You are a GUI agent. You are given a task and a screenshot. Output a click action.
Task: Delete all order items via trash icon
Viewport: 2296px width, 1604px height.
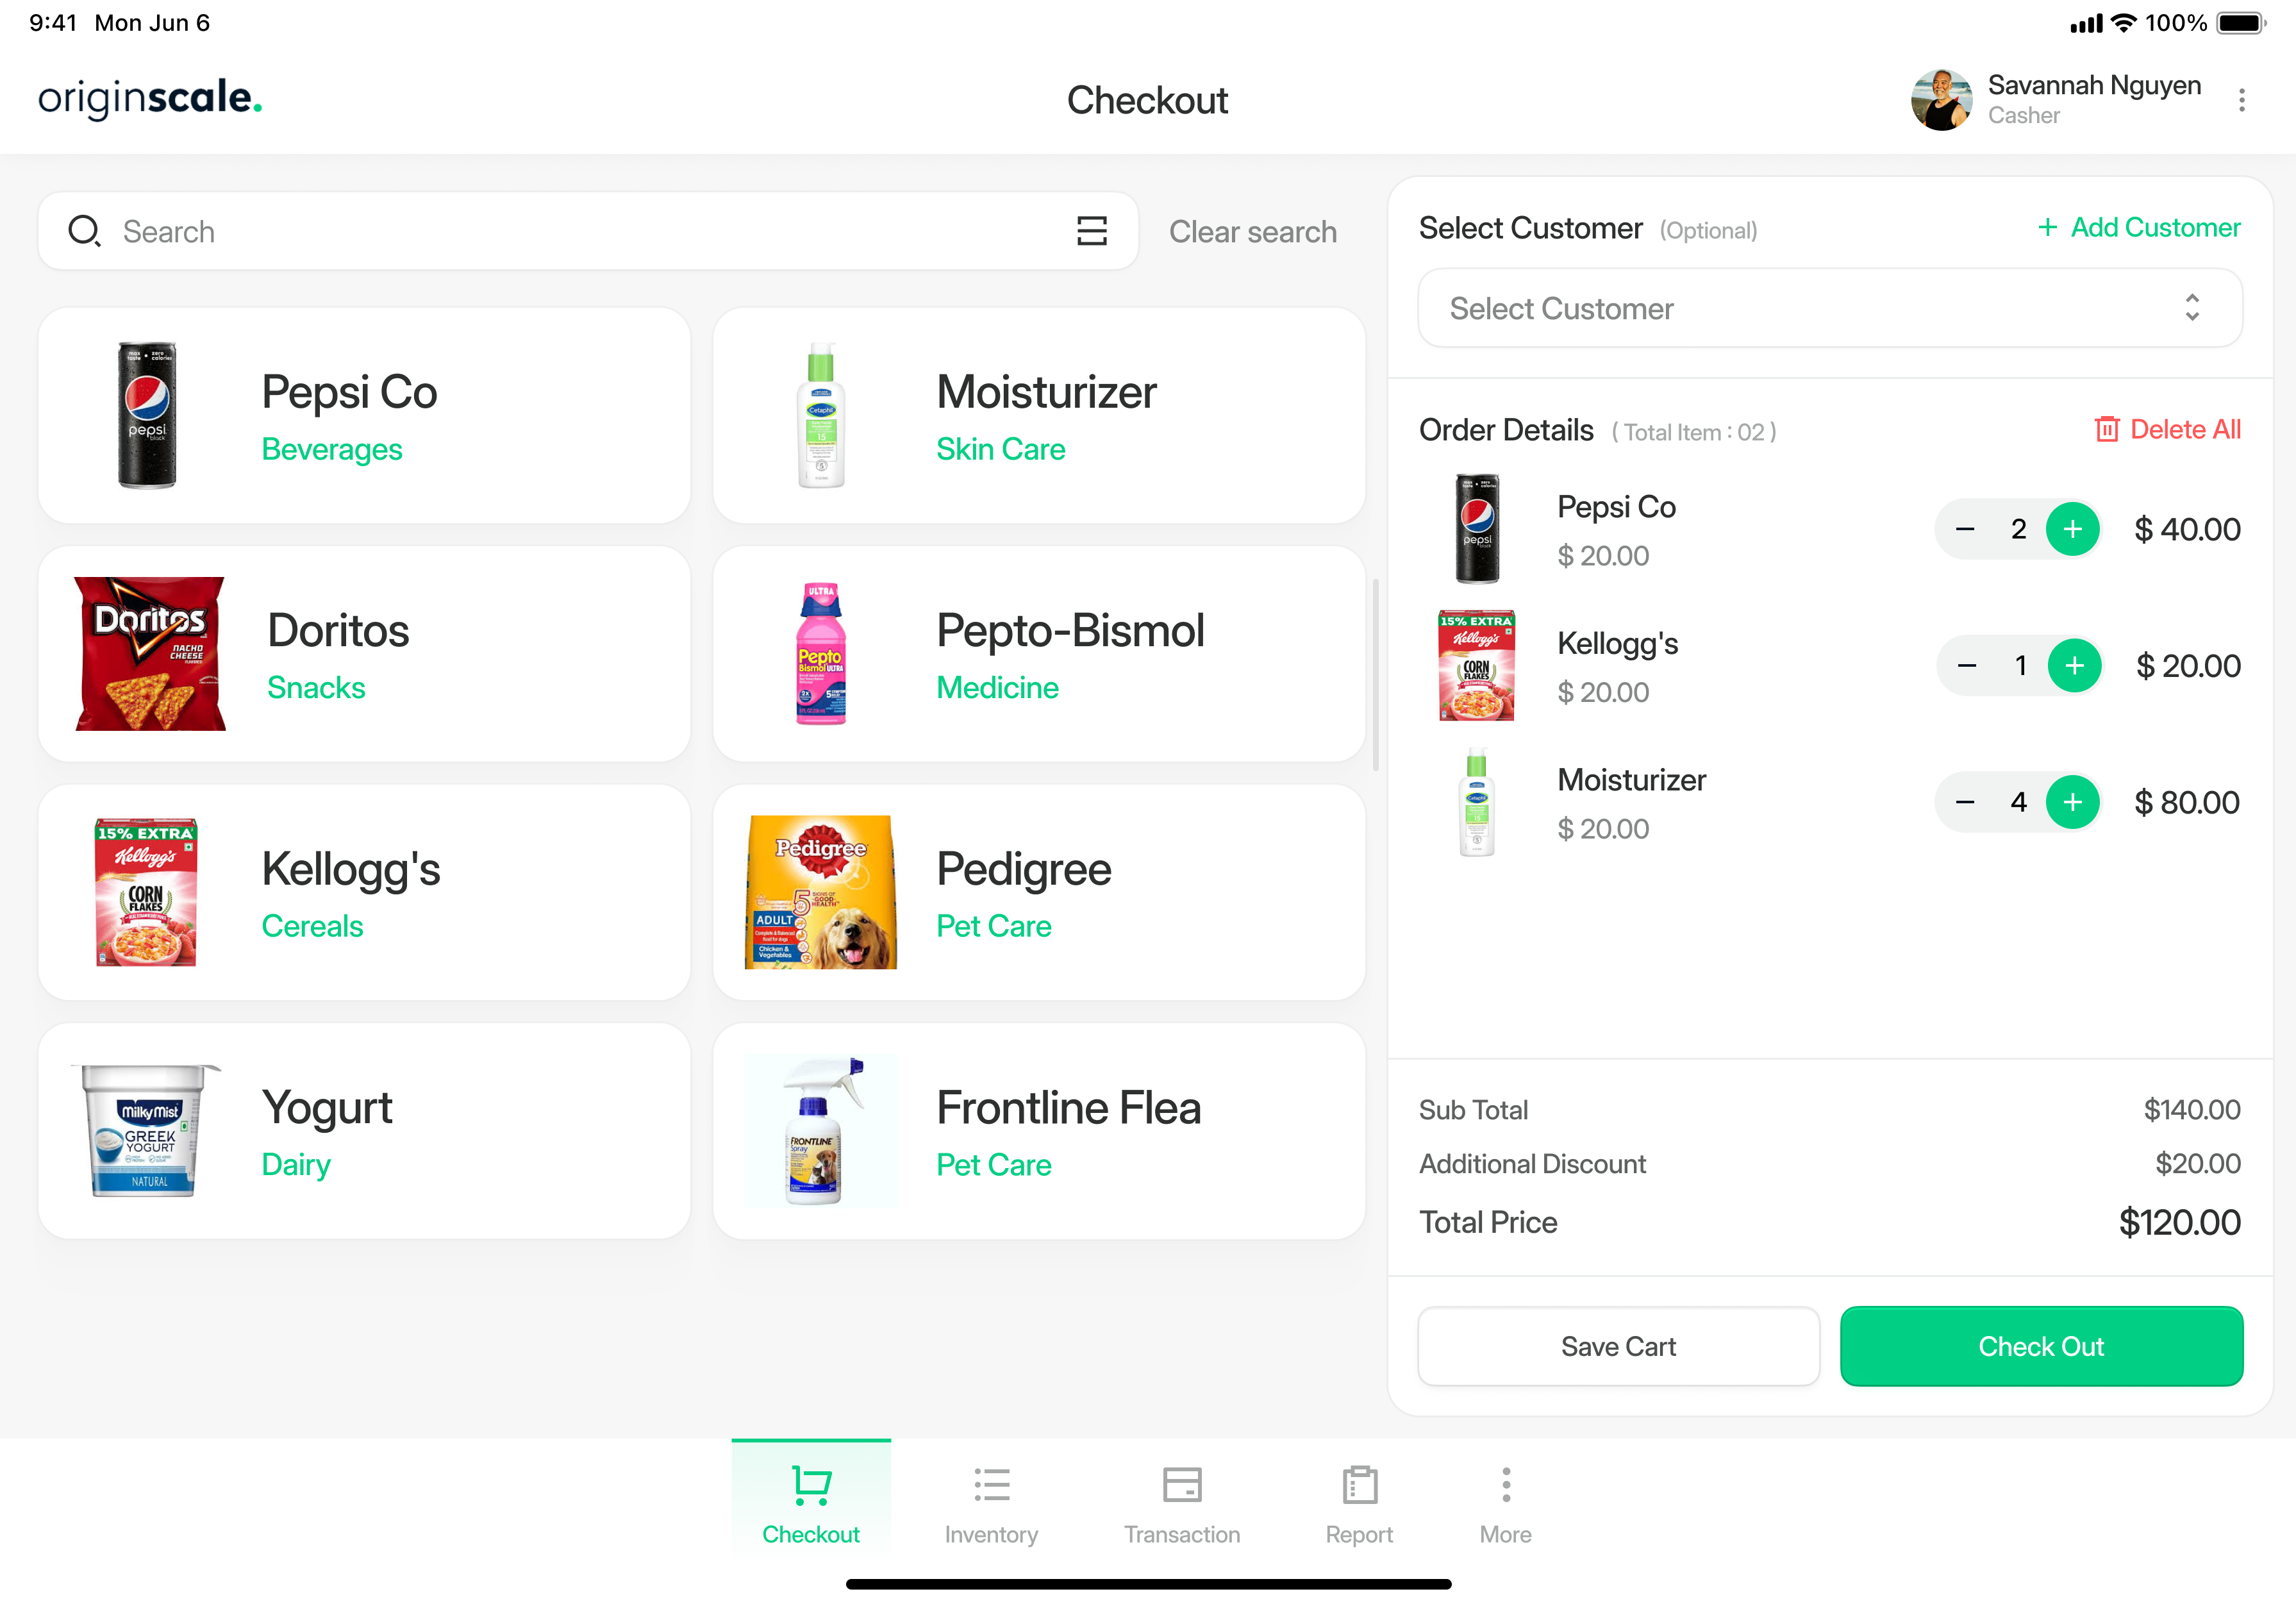(2106, 429)
